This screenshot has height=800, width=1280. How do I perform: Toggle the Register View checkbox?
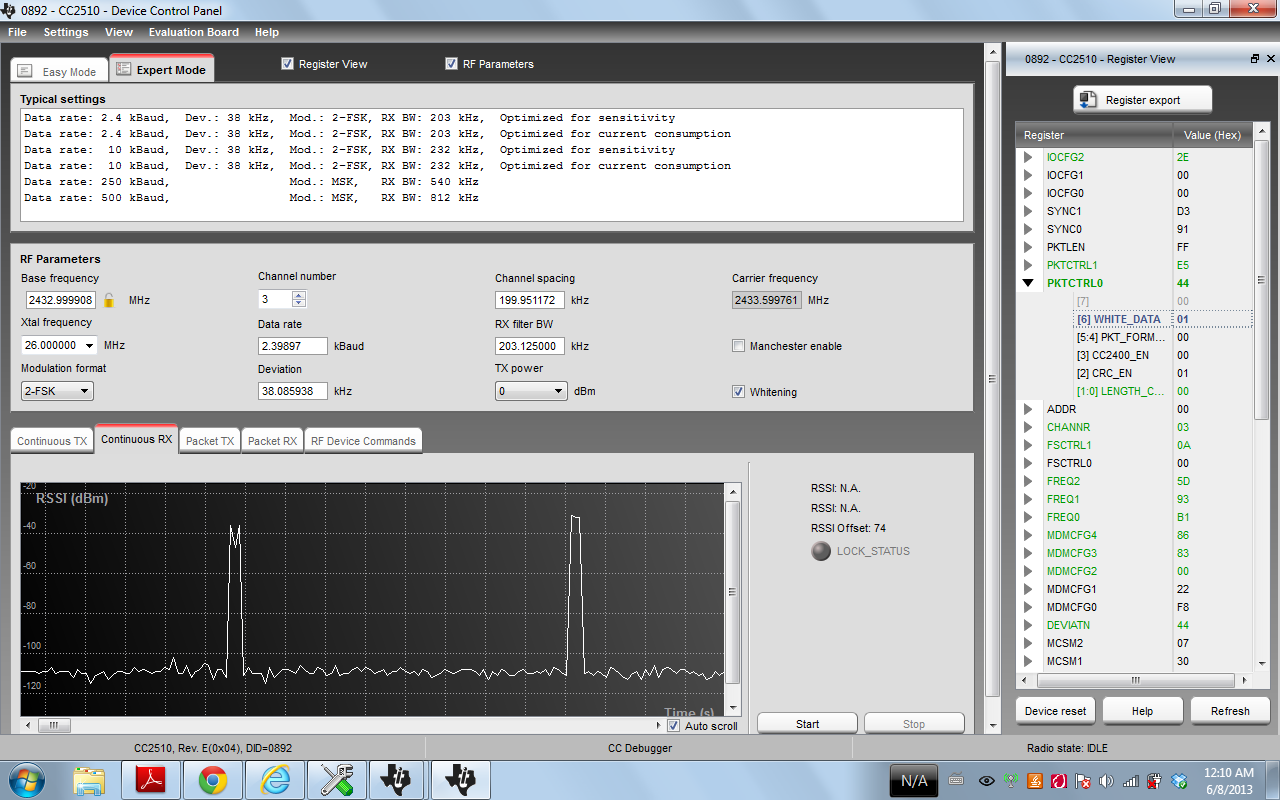pyautogui.click(x=288, y=64)
